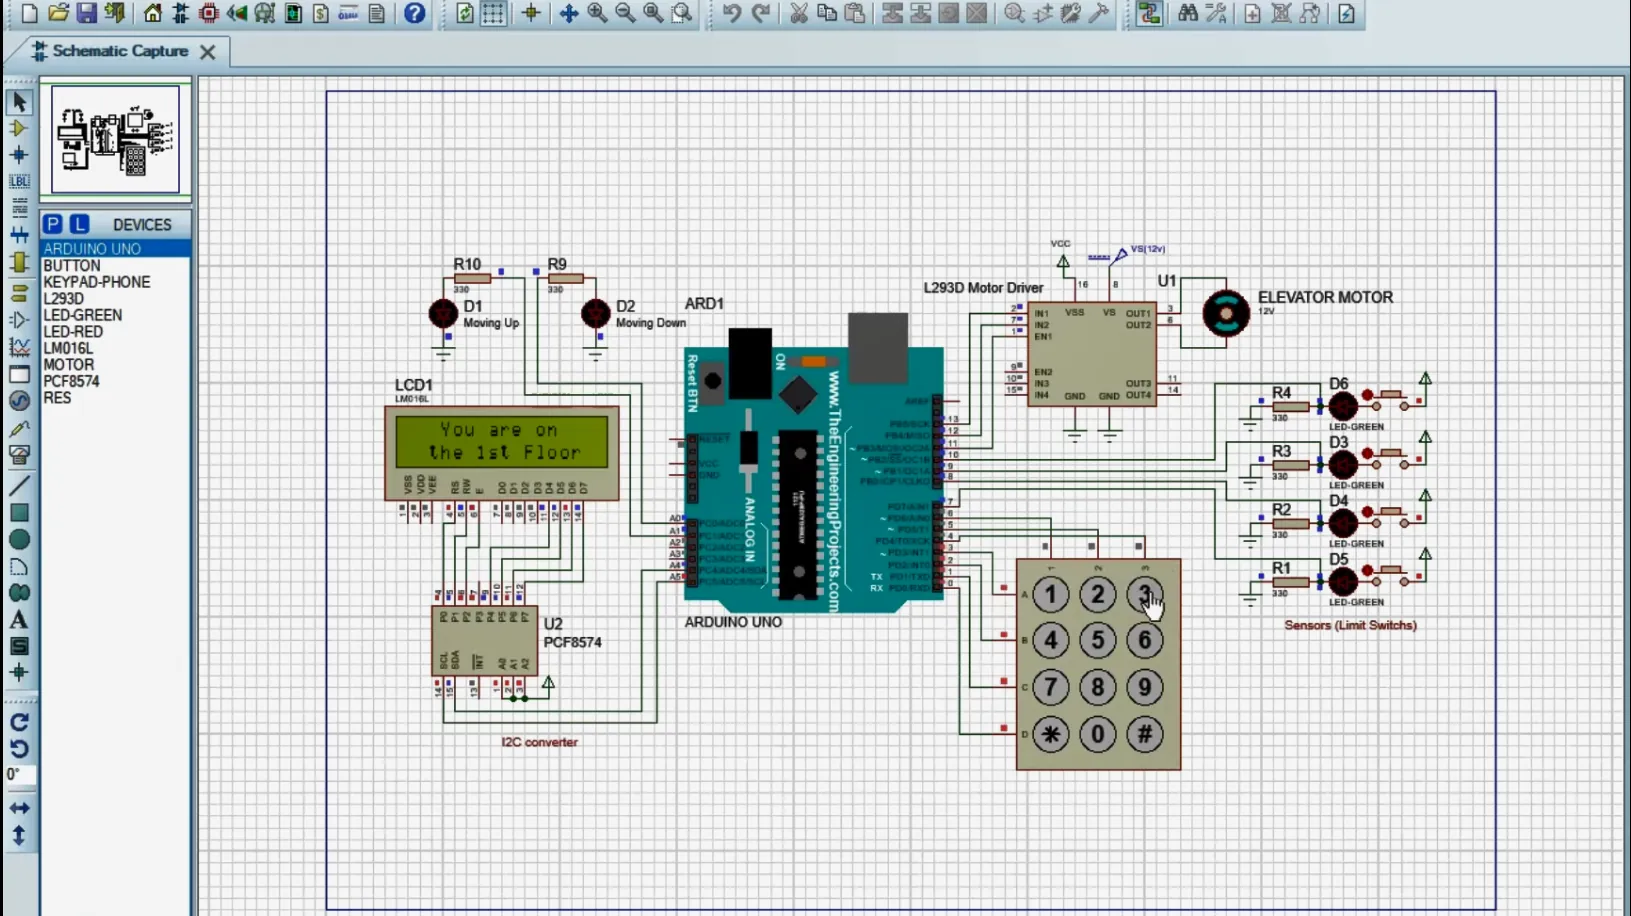Add a new sheet icon
The width and height of the screenshot is (1631, 916).
1253,13
